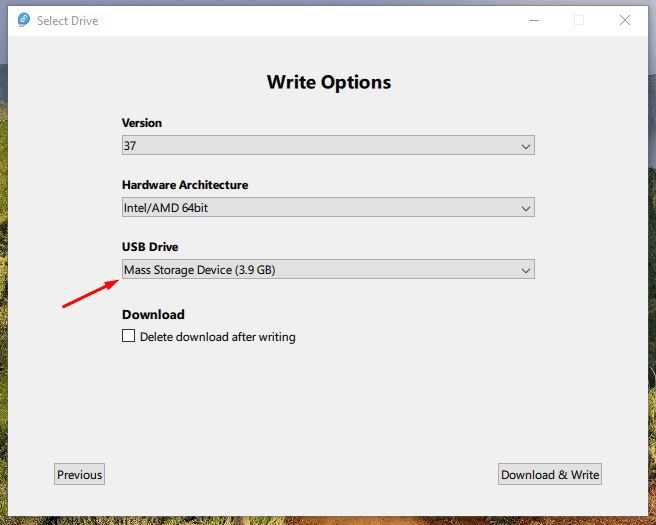Click the Hardware Architecture label
The width and height of the screenshot is (656, 525).
tap(185, 185)
